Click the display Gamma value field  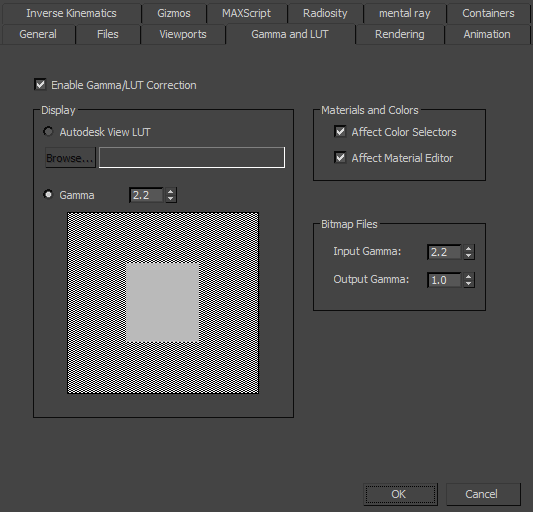[146, 195]
